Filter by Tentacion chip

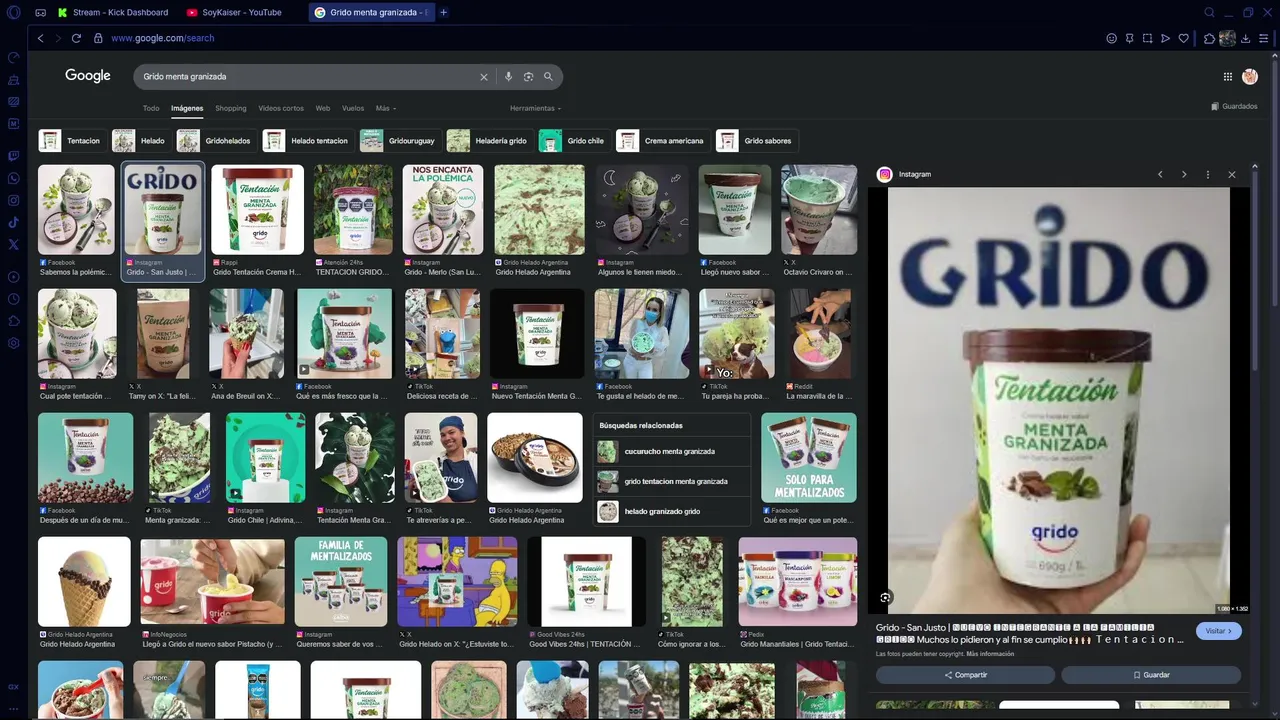tap(71, 141)
